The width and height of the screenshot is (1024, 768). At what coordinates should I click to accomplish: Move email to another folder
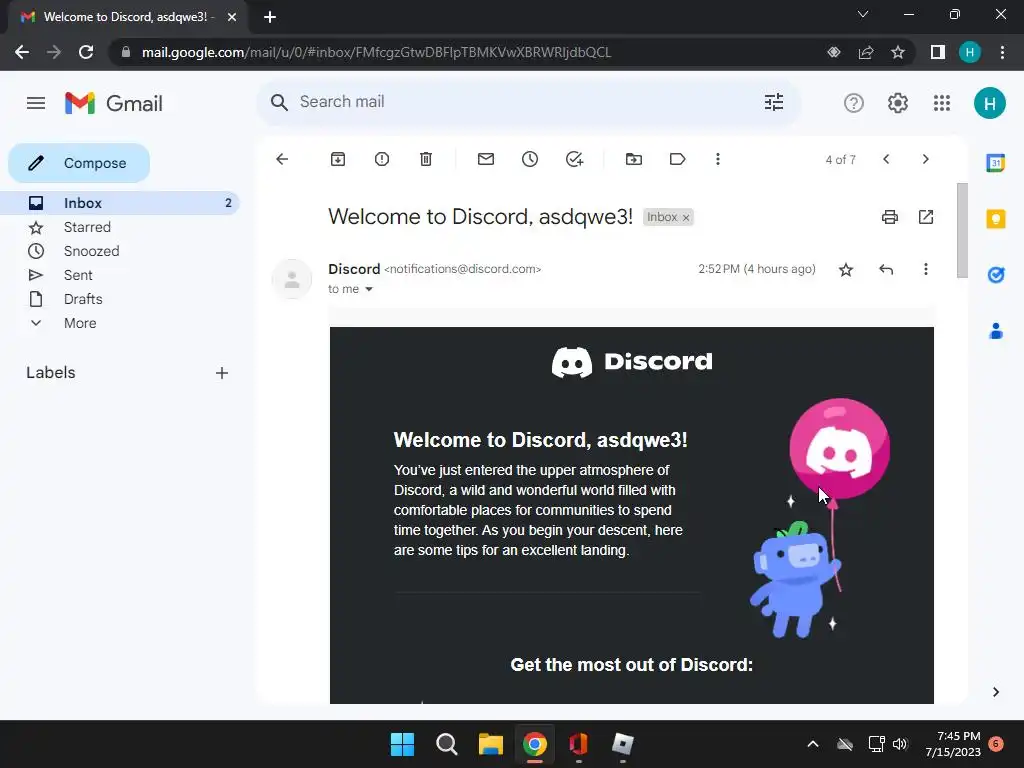633,159
